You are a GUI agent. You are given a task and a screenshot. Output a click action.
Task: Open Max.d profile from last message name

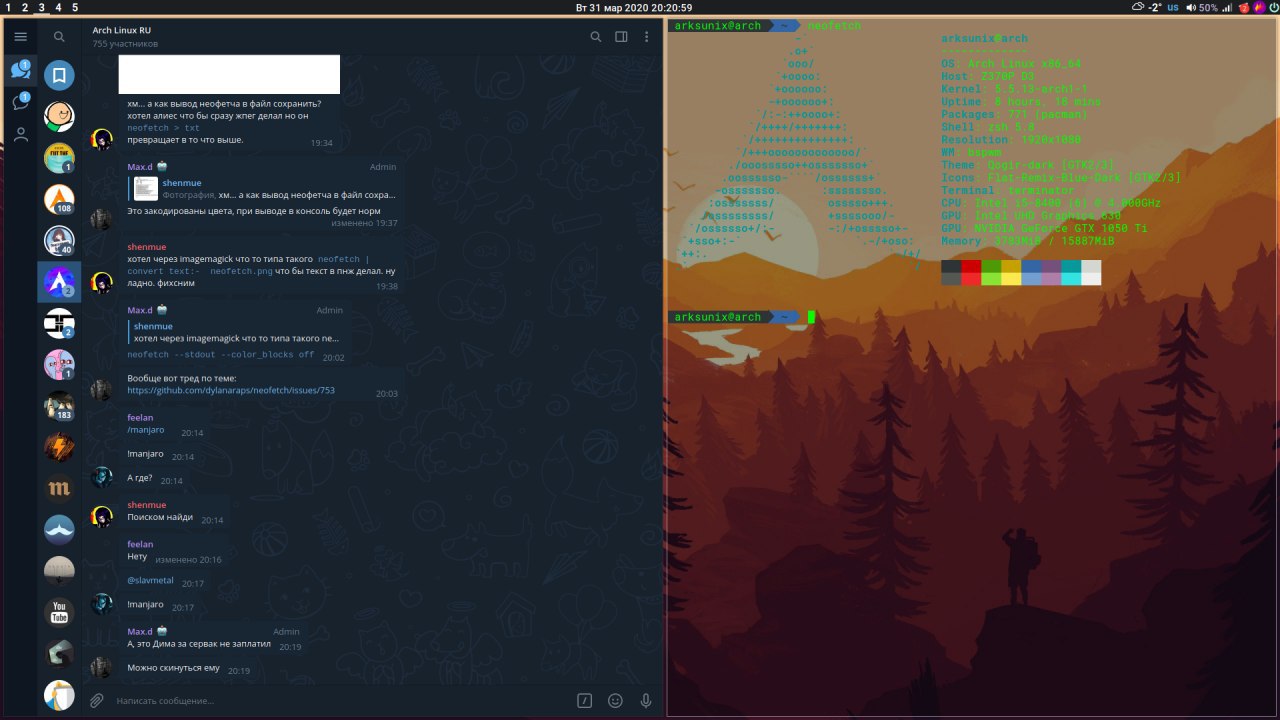[140, 632]
